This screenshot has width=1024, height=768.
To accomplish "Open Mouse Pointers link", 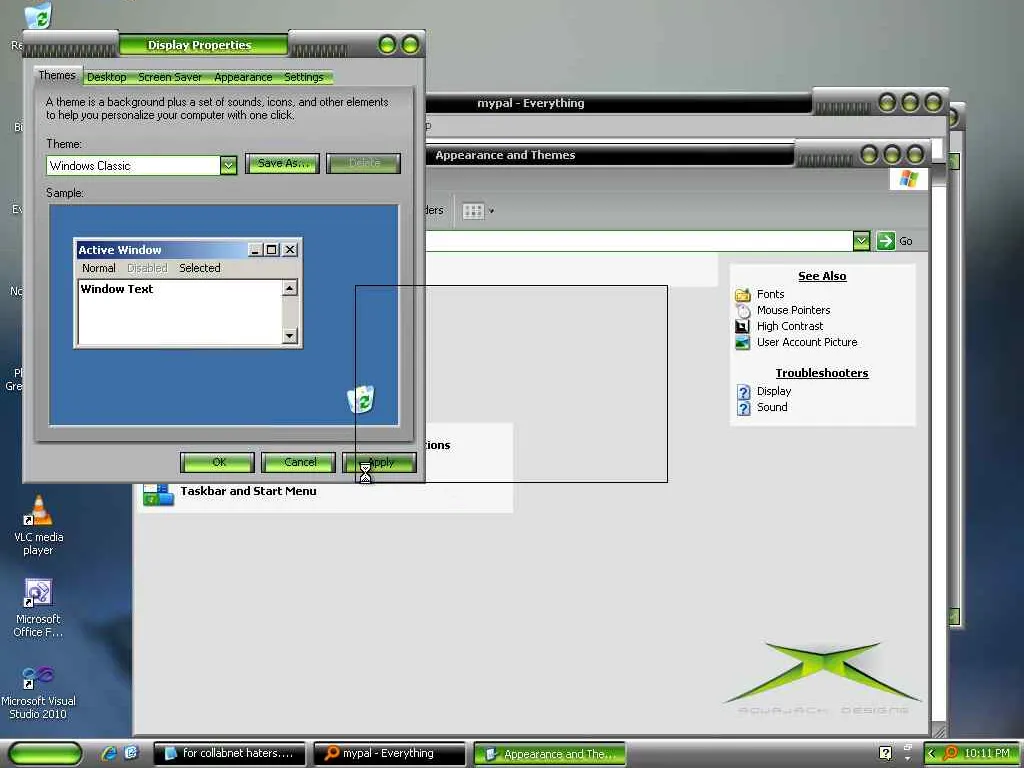I will click(793, 310).
